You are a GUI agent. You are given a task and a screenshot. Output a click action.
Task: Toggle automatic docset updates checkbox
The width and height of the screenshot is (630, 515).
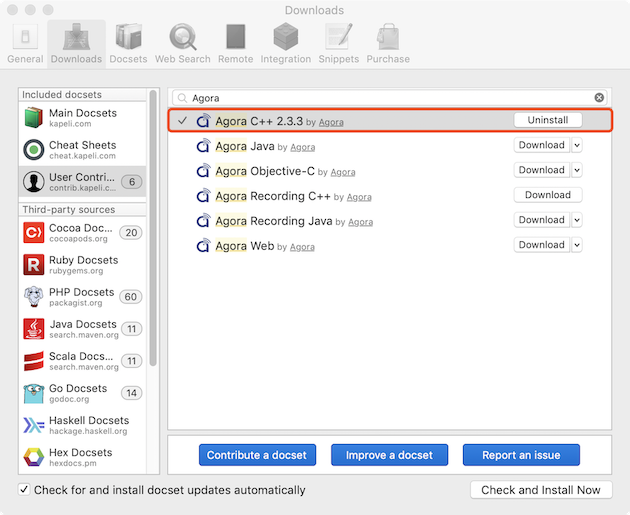click(24, 489)
